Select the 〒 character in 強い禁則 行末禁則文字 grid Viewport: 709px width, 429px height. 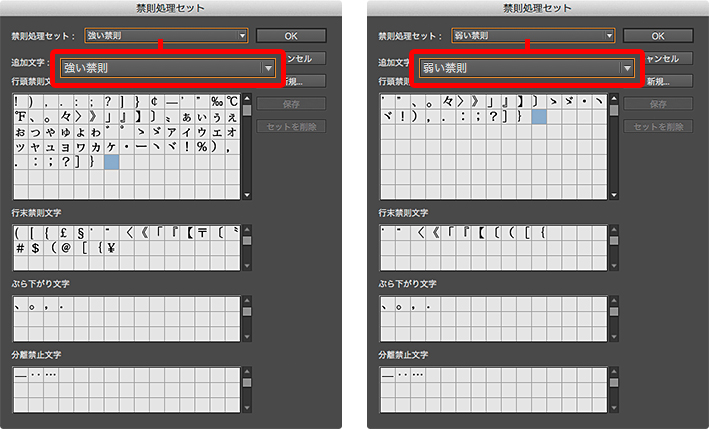click(202, 233)
